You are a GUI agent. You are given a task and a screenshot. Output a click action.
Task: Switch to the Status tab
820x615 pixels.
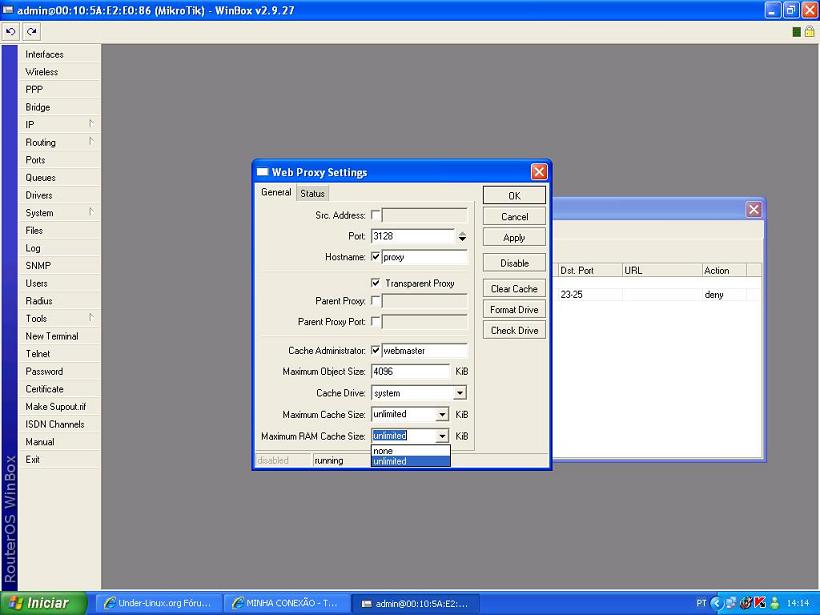coord(312,193)
